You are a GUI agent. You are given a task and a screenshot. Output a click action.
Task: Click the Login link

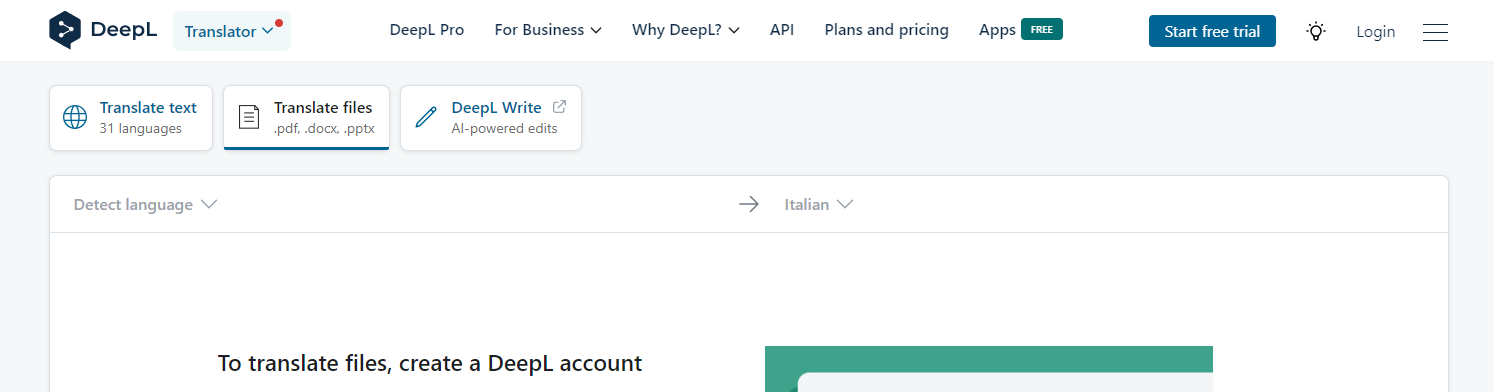[x=1375, y=32]
